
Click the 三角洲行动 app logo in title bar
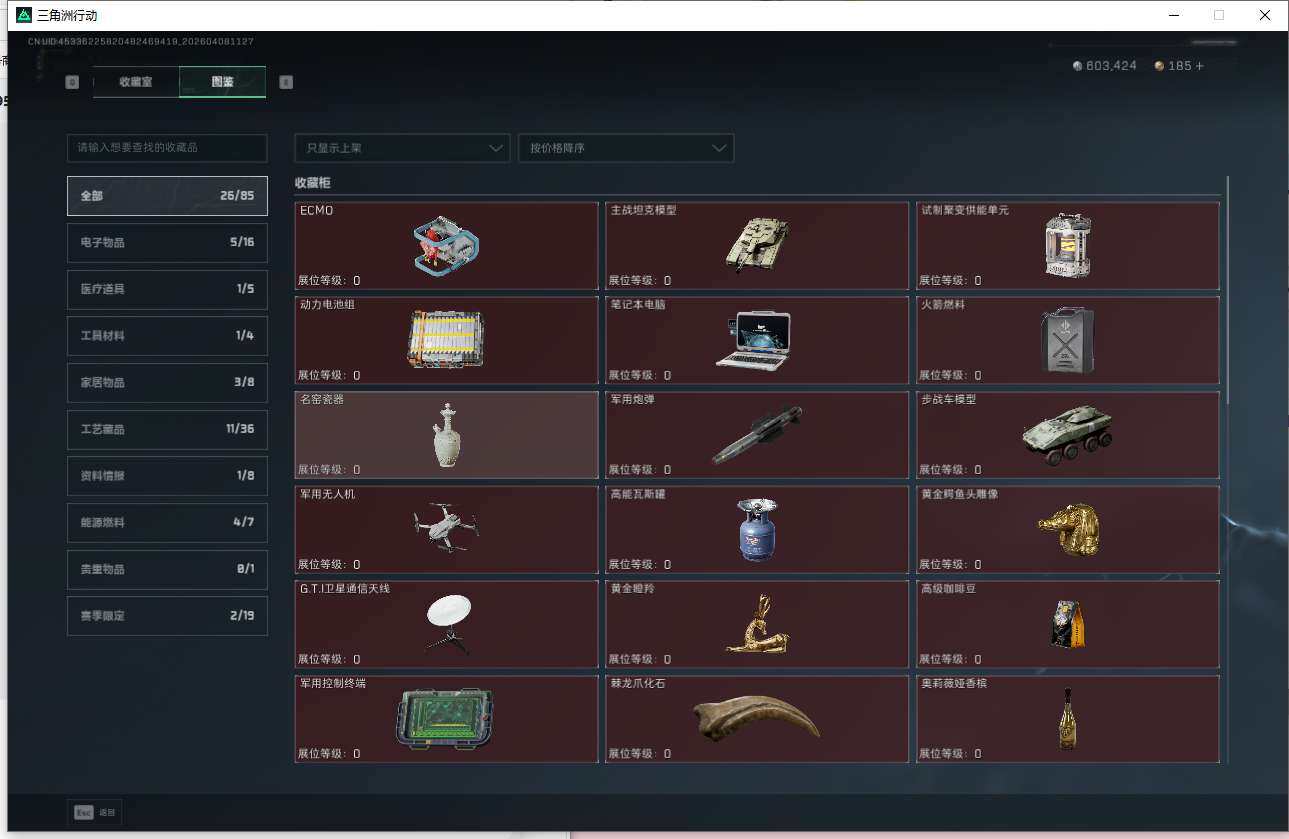click(24, 15)
